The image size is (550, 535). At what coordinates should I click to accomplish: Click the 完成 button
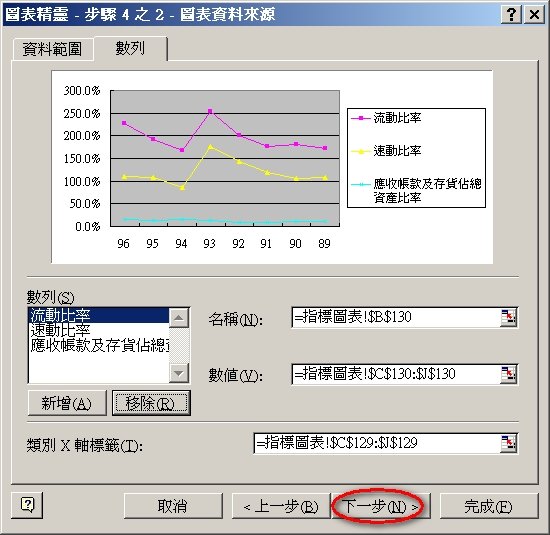489,506
